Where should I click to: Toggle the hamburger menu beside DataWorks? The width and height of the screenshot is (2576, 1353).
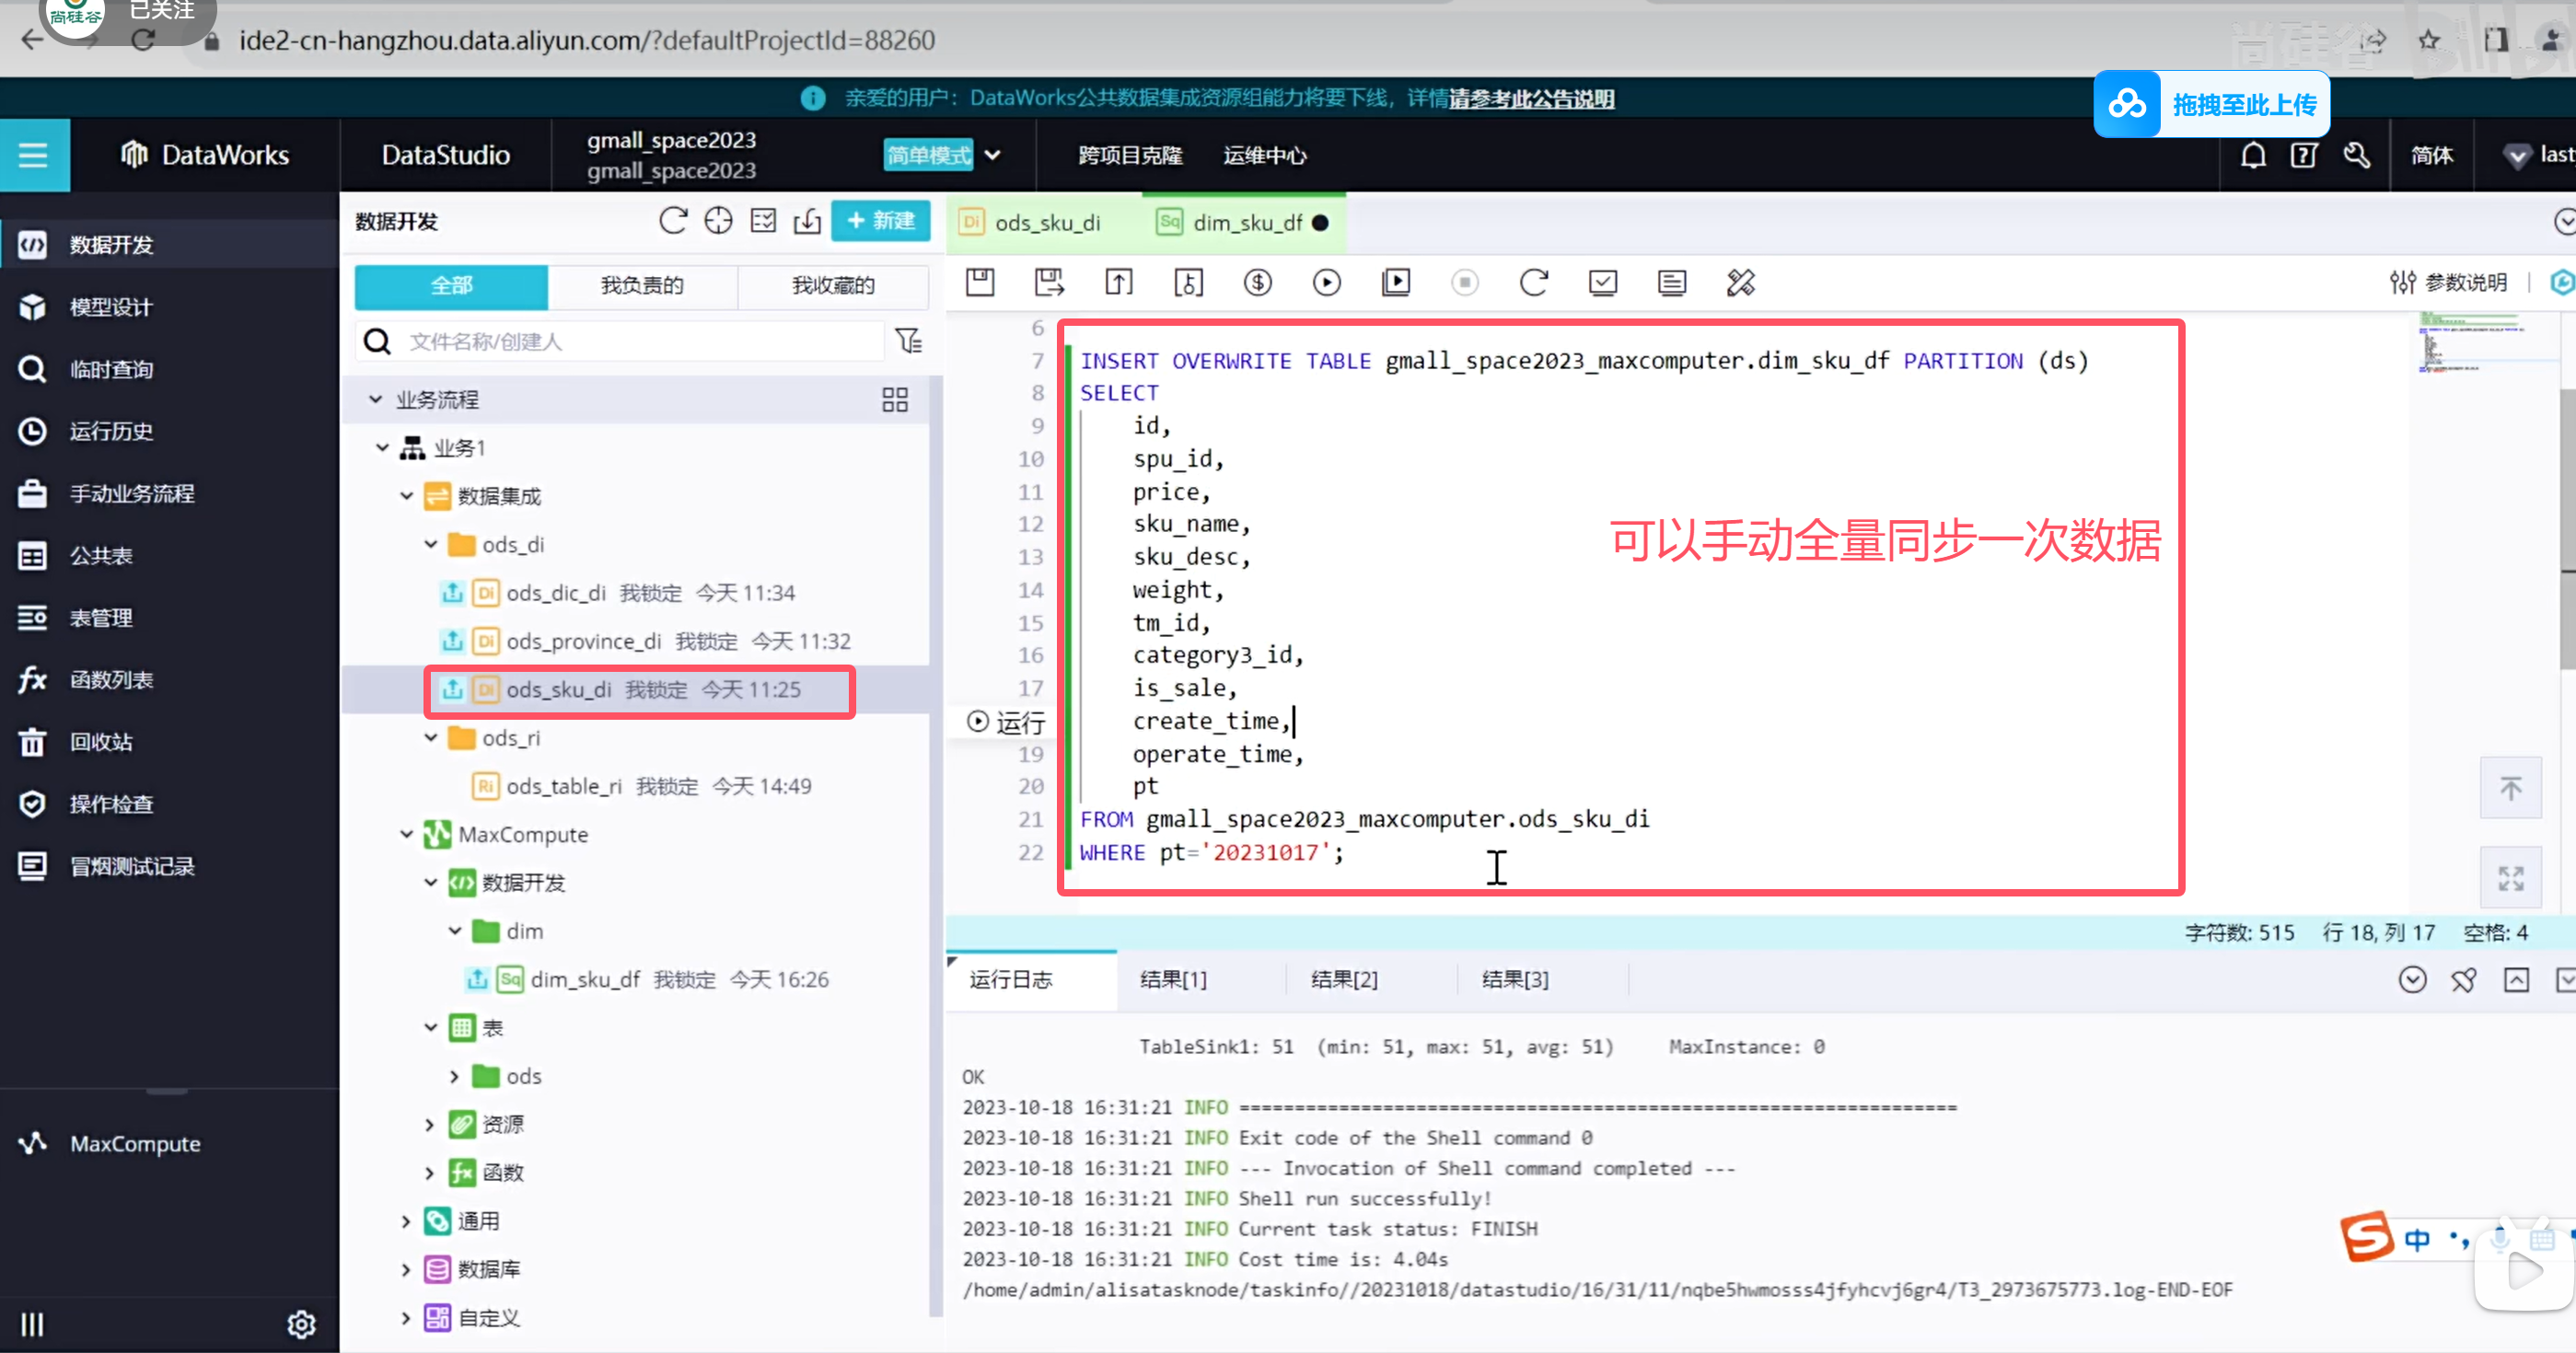tap(34, 155)
